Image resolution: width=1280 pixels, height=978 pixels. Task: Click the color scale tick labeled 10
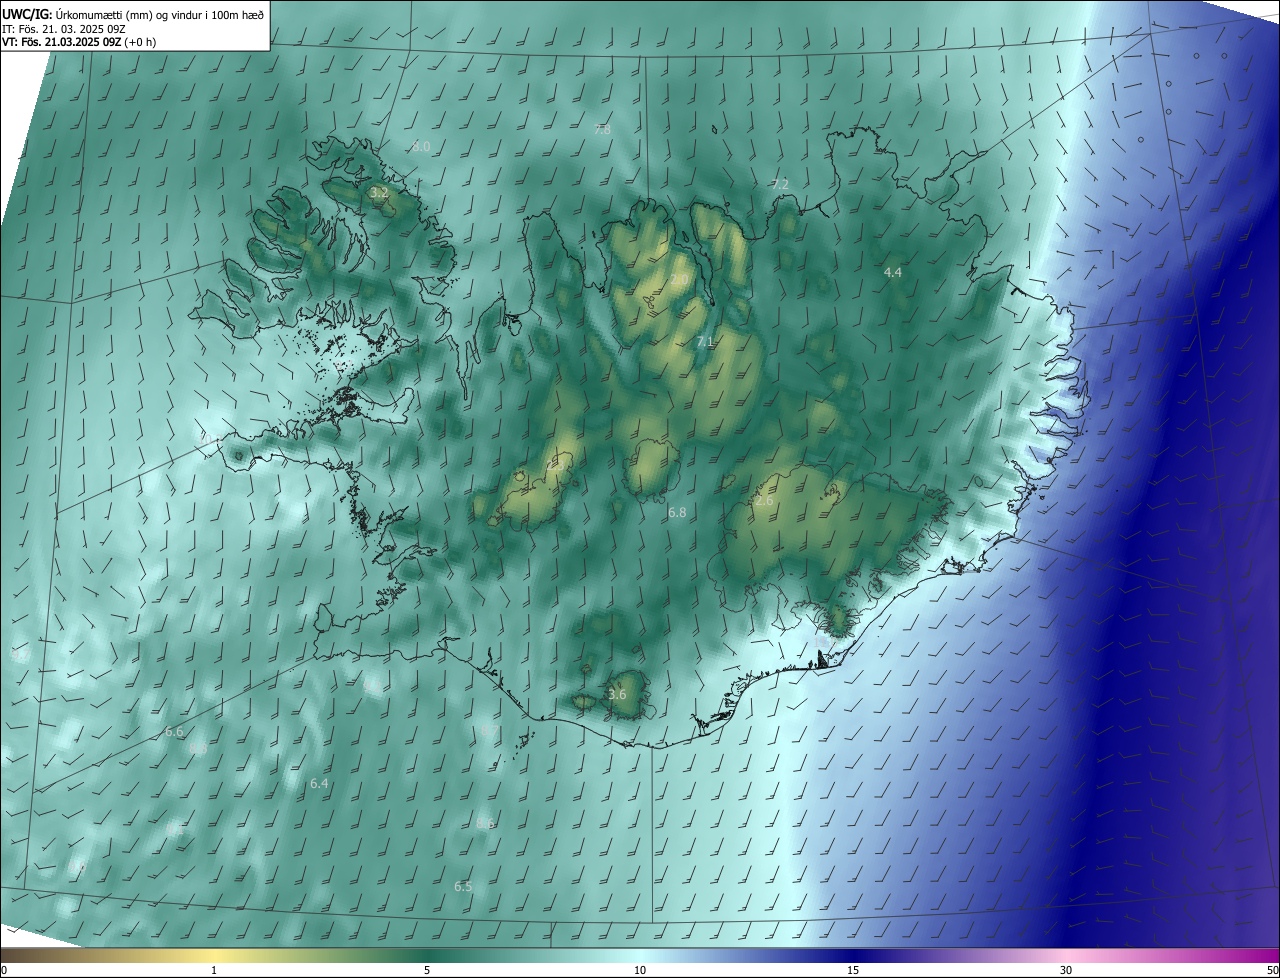coord(640,970)
